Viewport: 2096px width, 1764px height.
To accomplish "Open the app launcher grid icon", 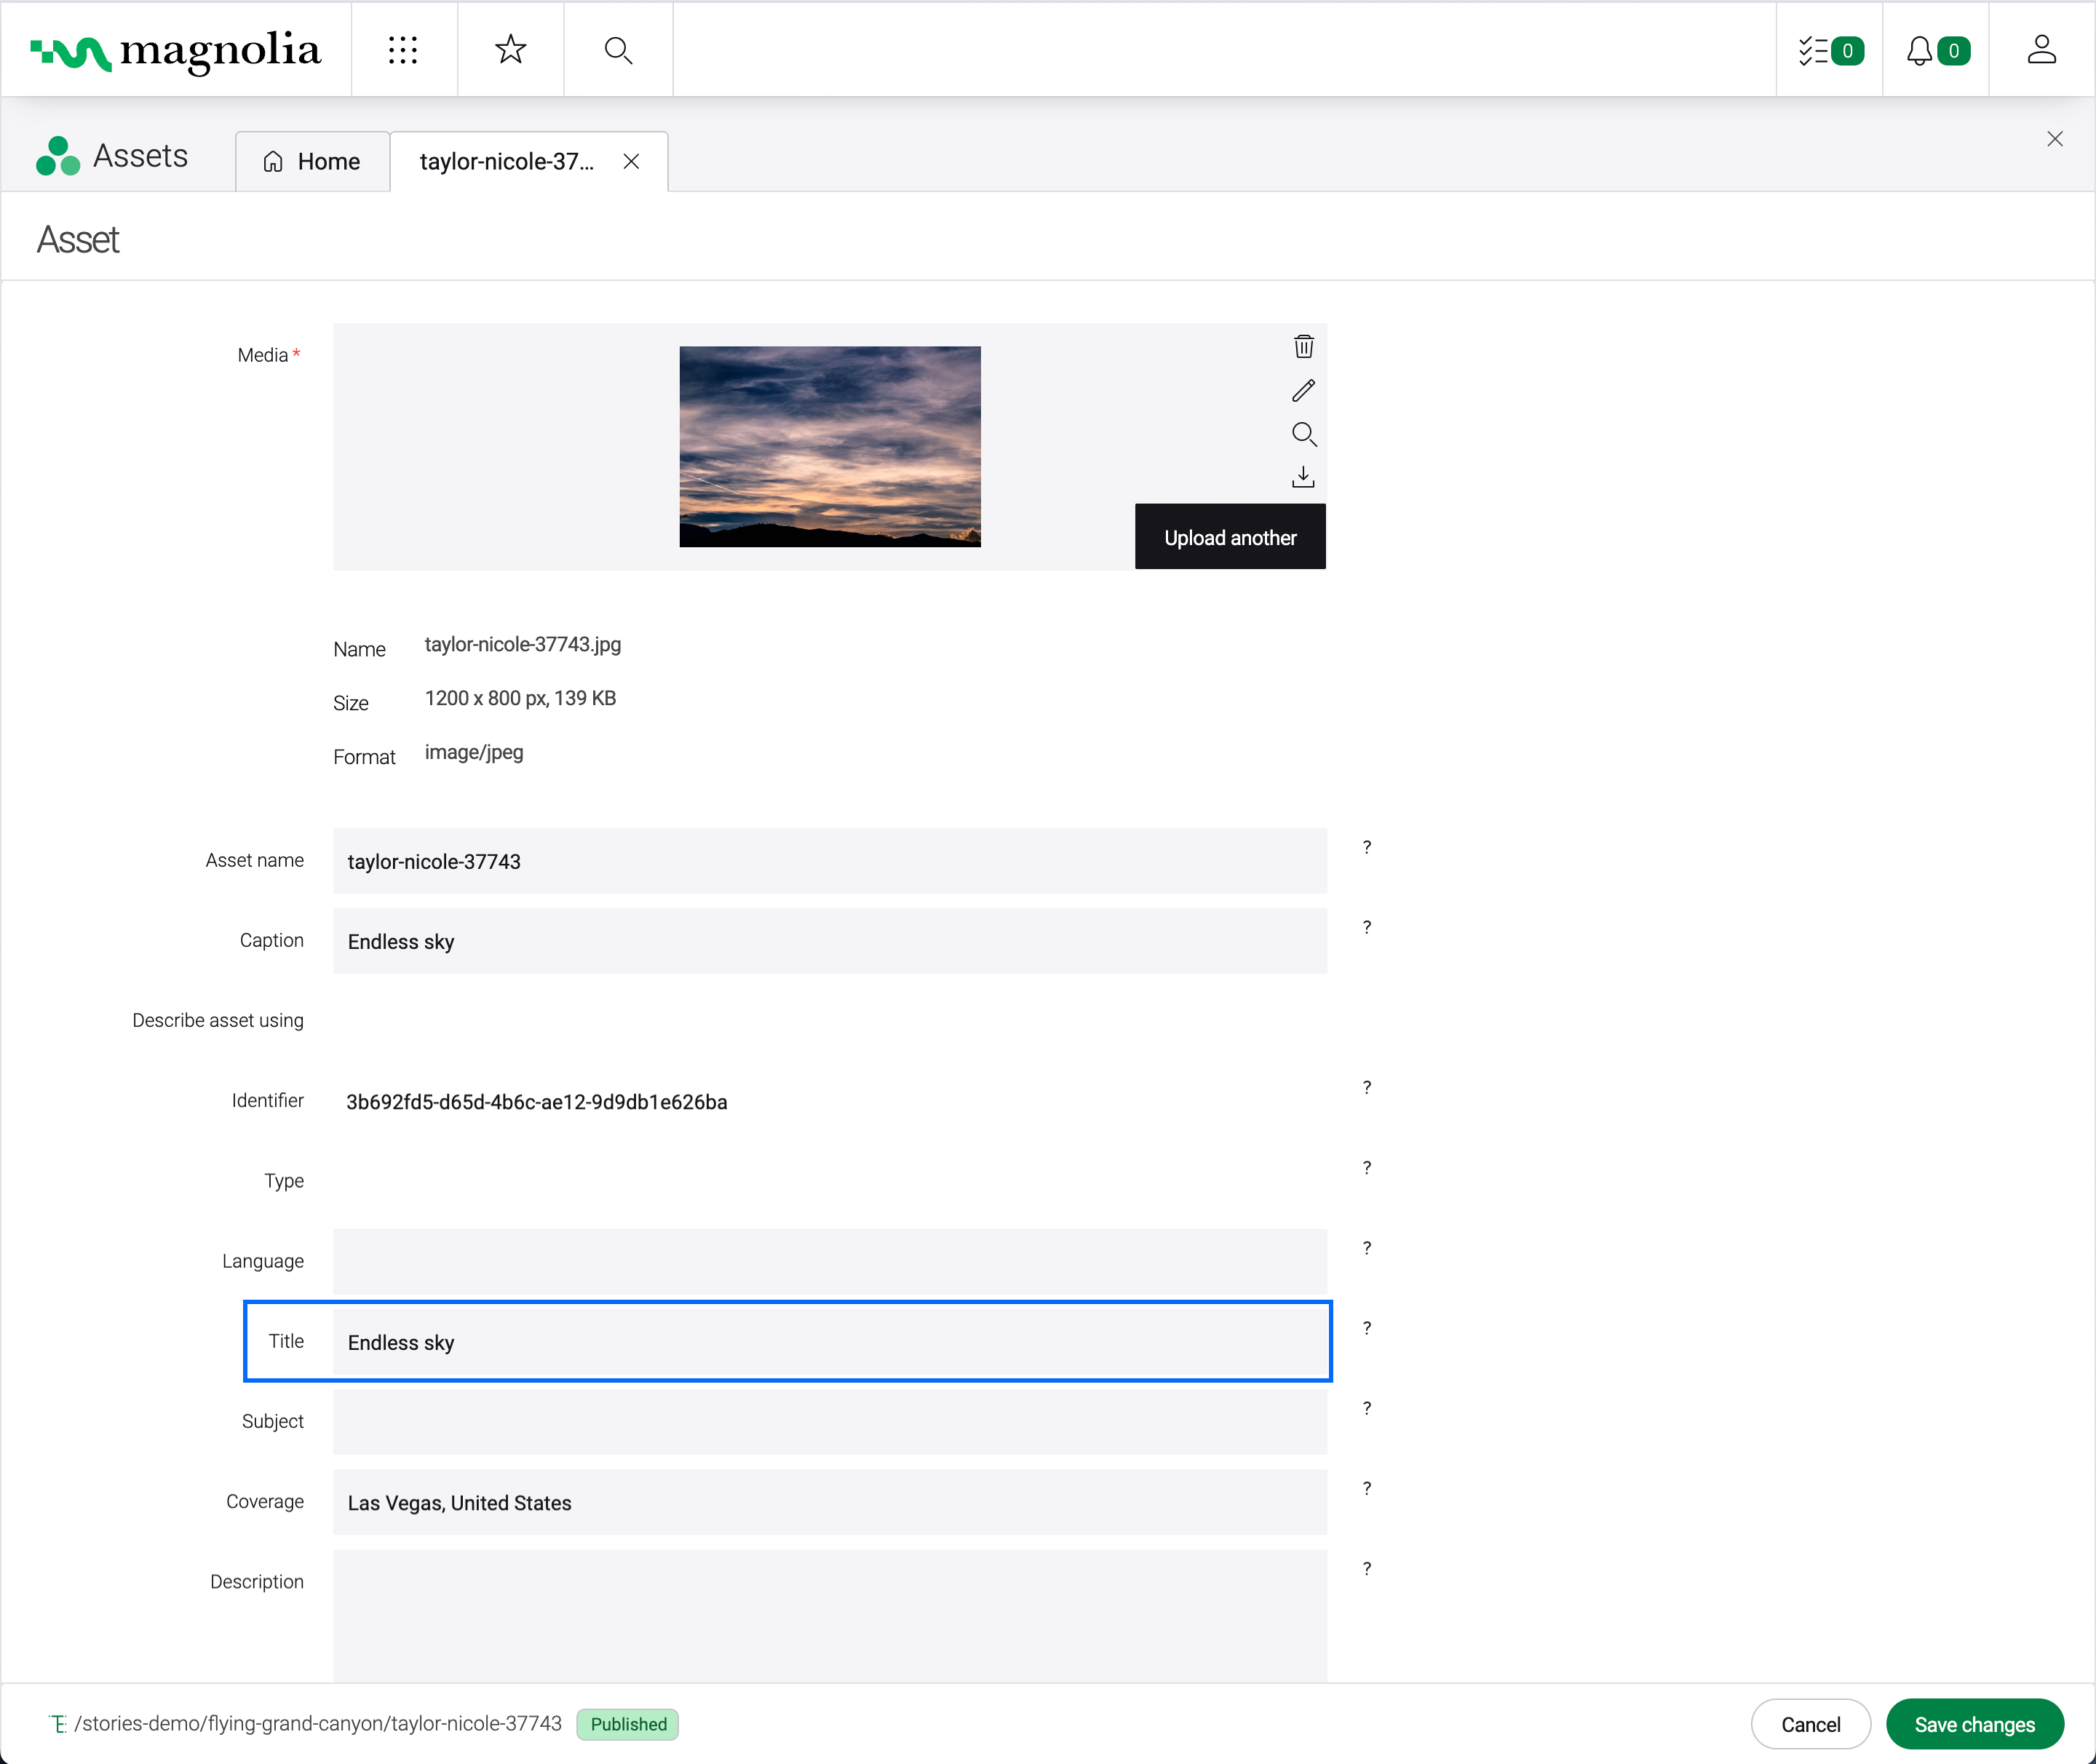I will (403, 50).
